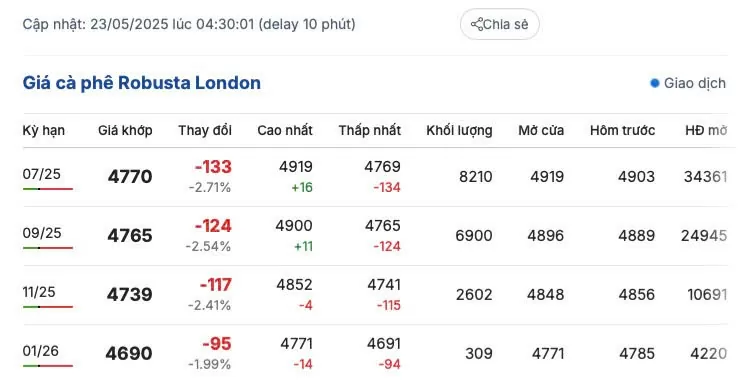The width and height of the screenshot is (753, 381).
Task: Click the Giao dịch status label
Action: pos(694,83)
